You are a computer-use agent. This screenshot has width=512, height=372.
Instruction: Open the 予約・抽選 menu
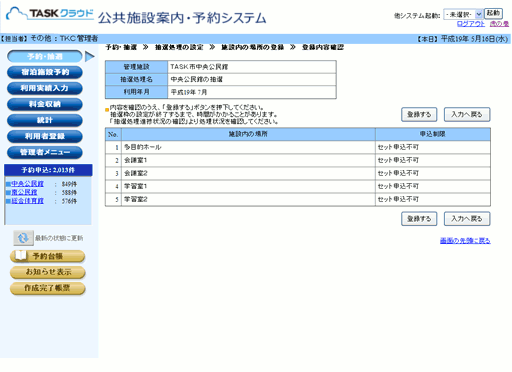pyautogui.click(x=45, y=56)
